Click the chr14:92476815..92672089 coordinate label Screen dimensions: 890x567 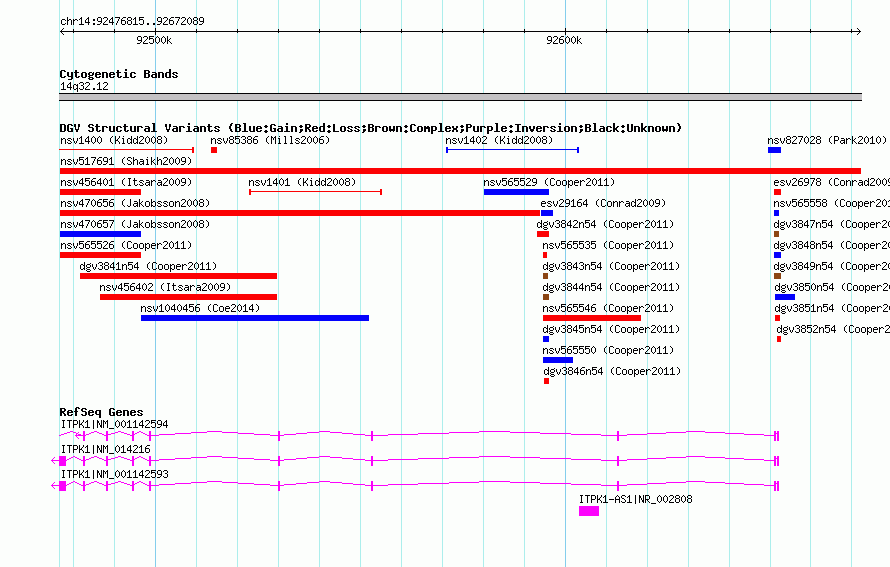[x=132, y=21]
